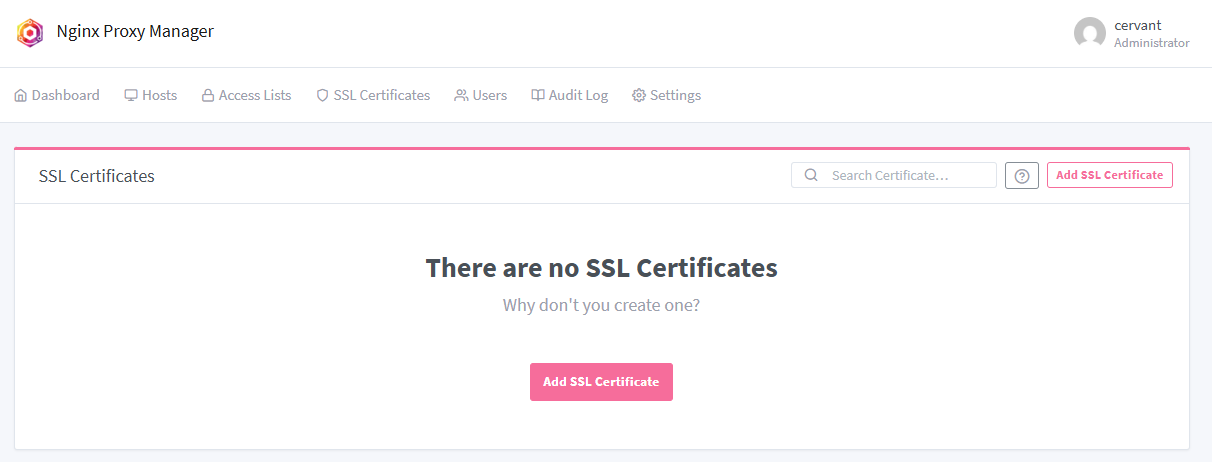This screenshot has height=462, width=1212.
Task: Click the Administrator role label
Action: 1151,43
